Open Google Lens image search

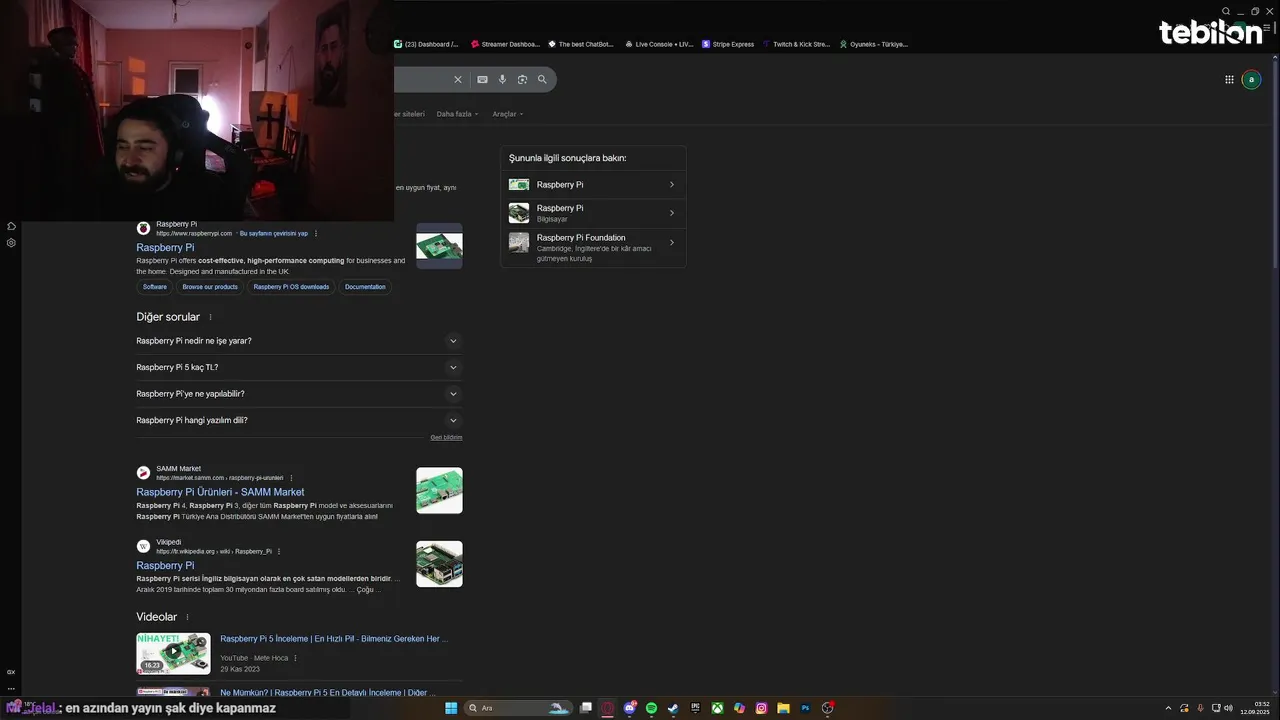522,79
